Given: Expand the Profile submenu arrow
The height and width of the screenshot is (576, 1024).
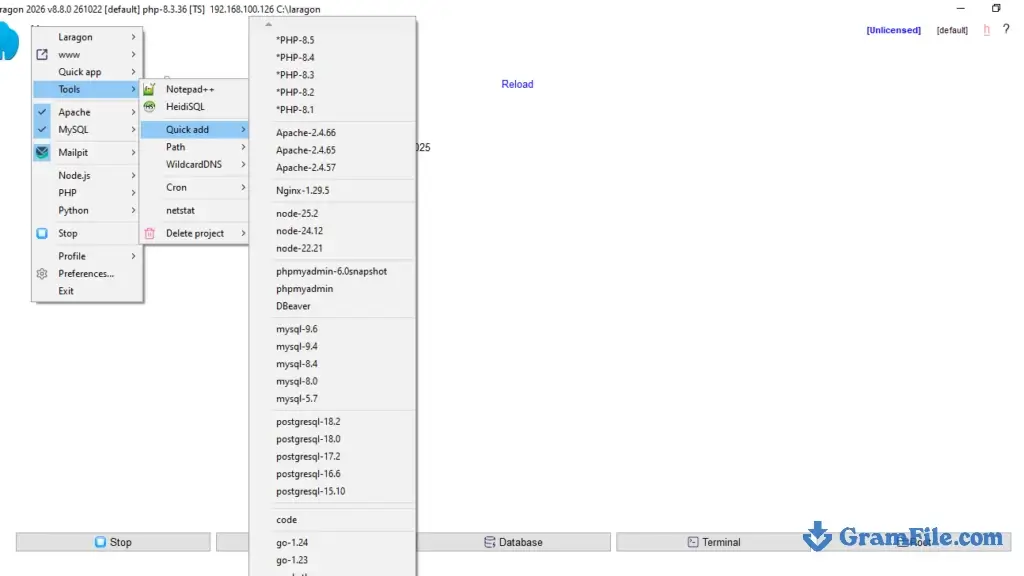Looking at the screenshot, I should 133,256.
